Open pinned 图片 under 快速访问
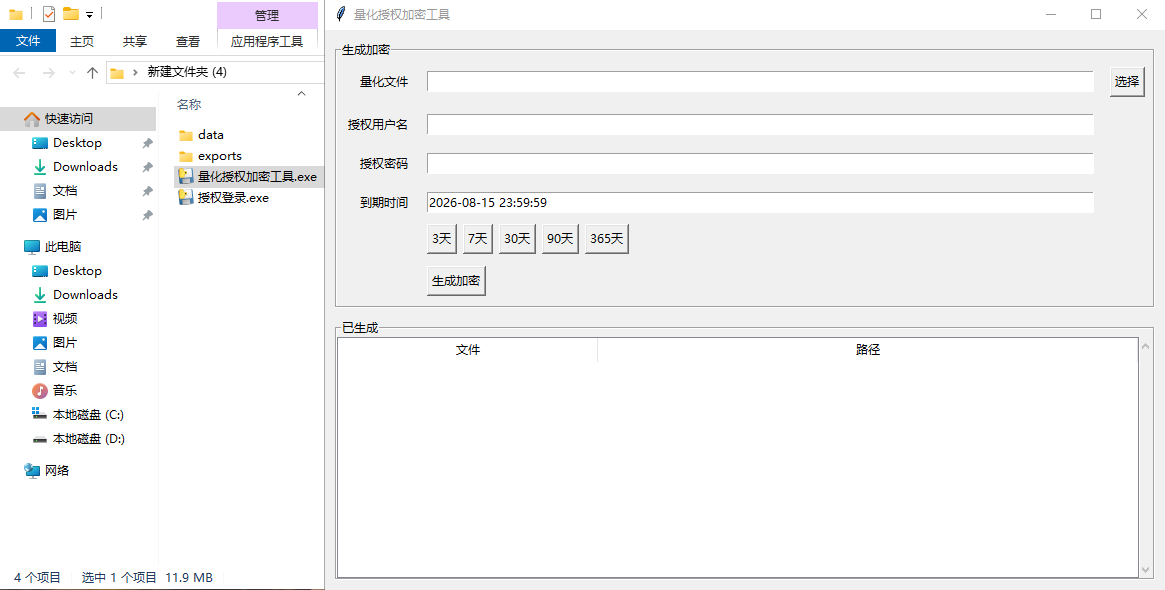This screenshot has width=1165, height=590. (65, 215)
